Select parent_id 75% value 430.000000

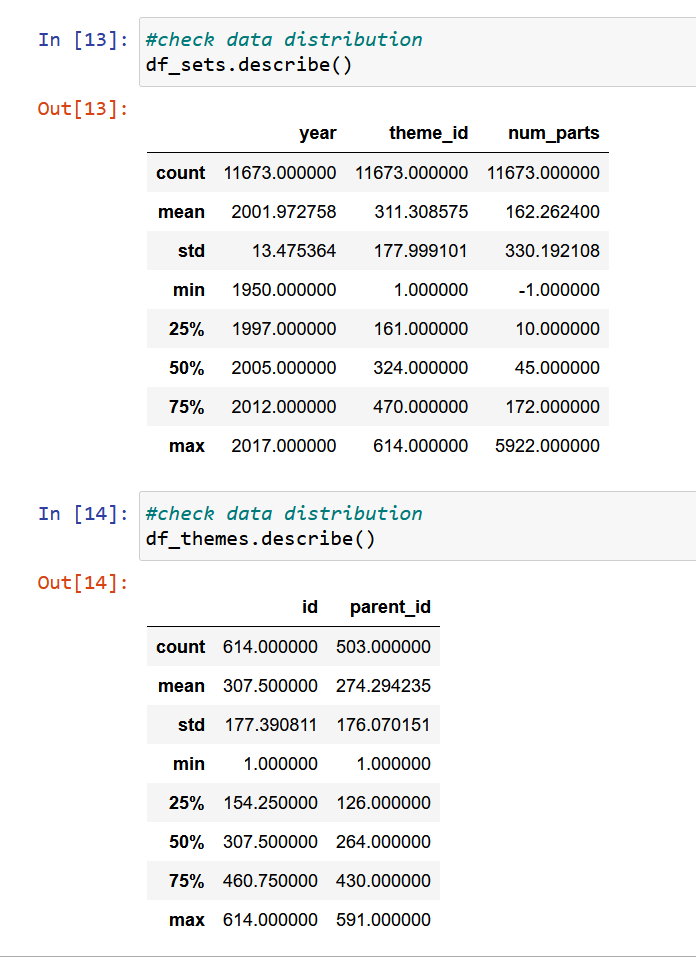click(383, 881)
